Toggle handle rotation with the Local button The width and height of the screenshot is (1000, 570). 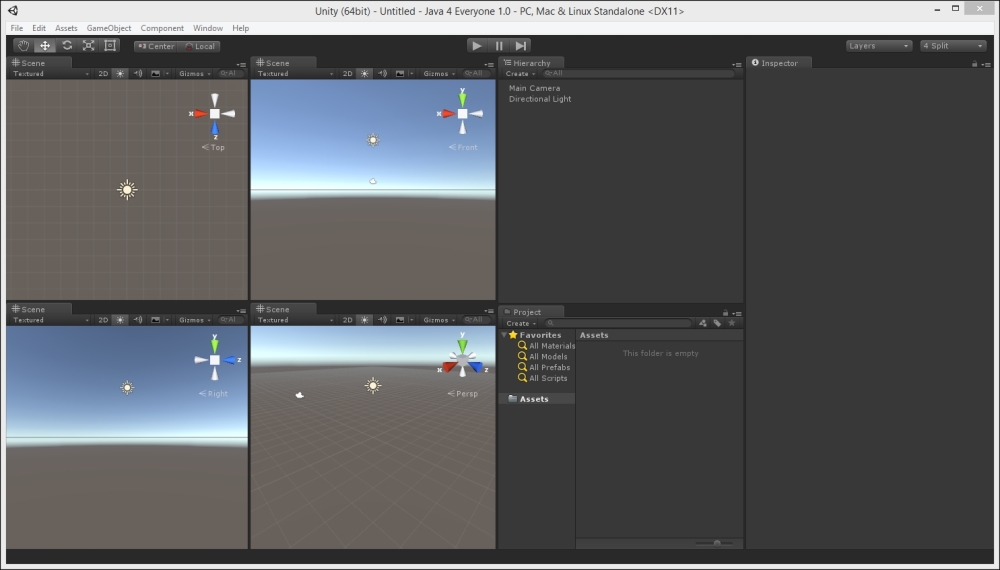pyautogui.click(x=200, y=47)
